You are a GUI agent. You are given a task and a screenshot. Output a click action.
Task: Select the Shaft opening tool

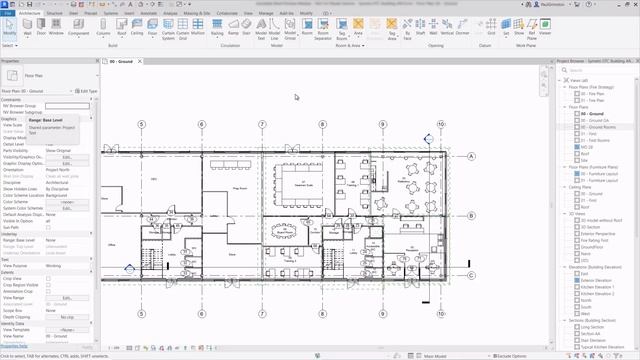[x=420, y=27]
